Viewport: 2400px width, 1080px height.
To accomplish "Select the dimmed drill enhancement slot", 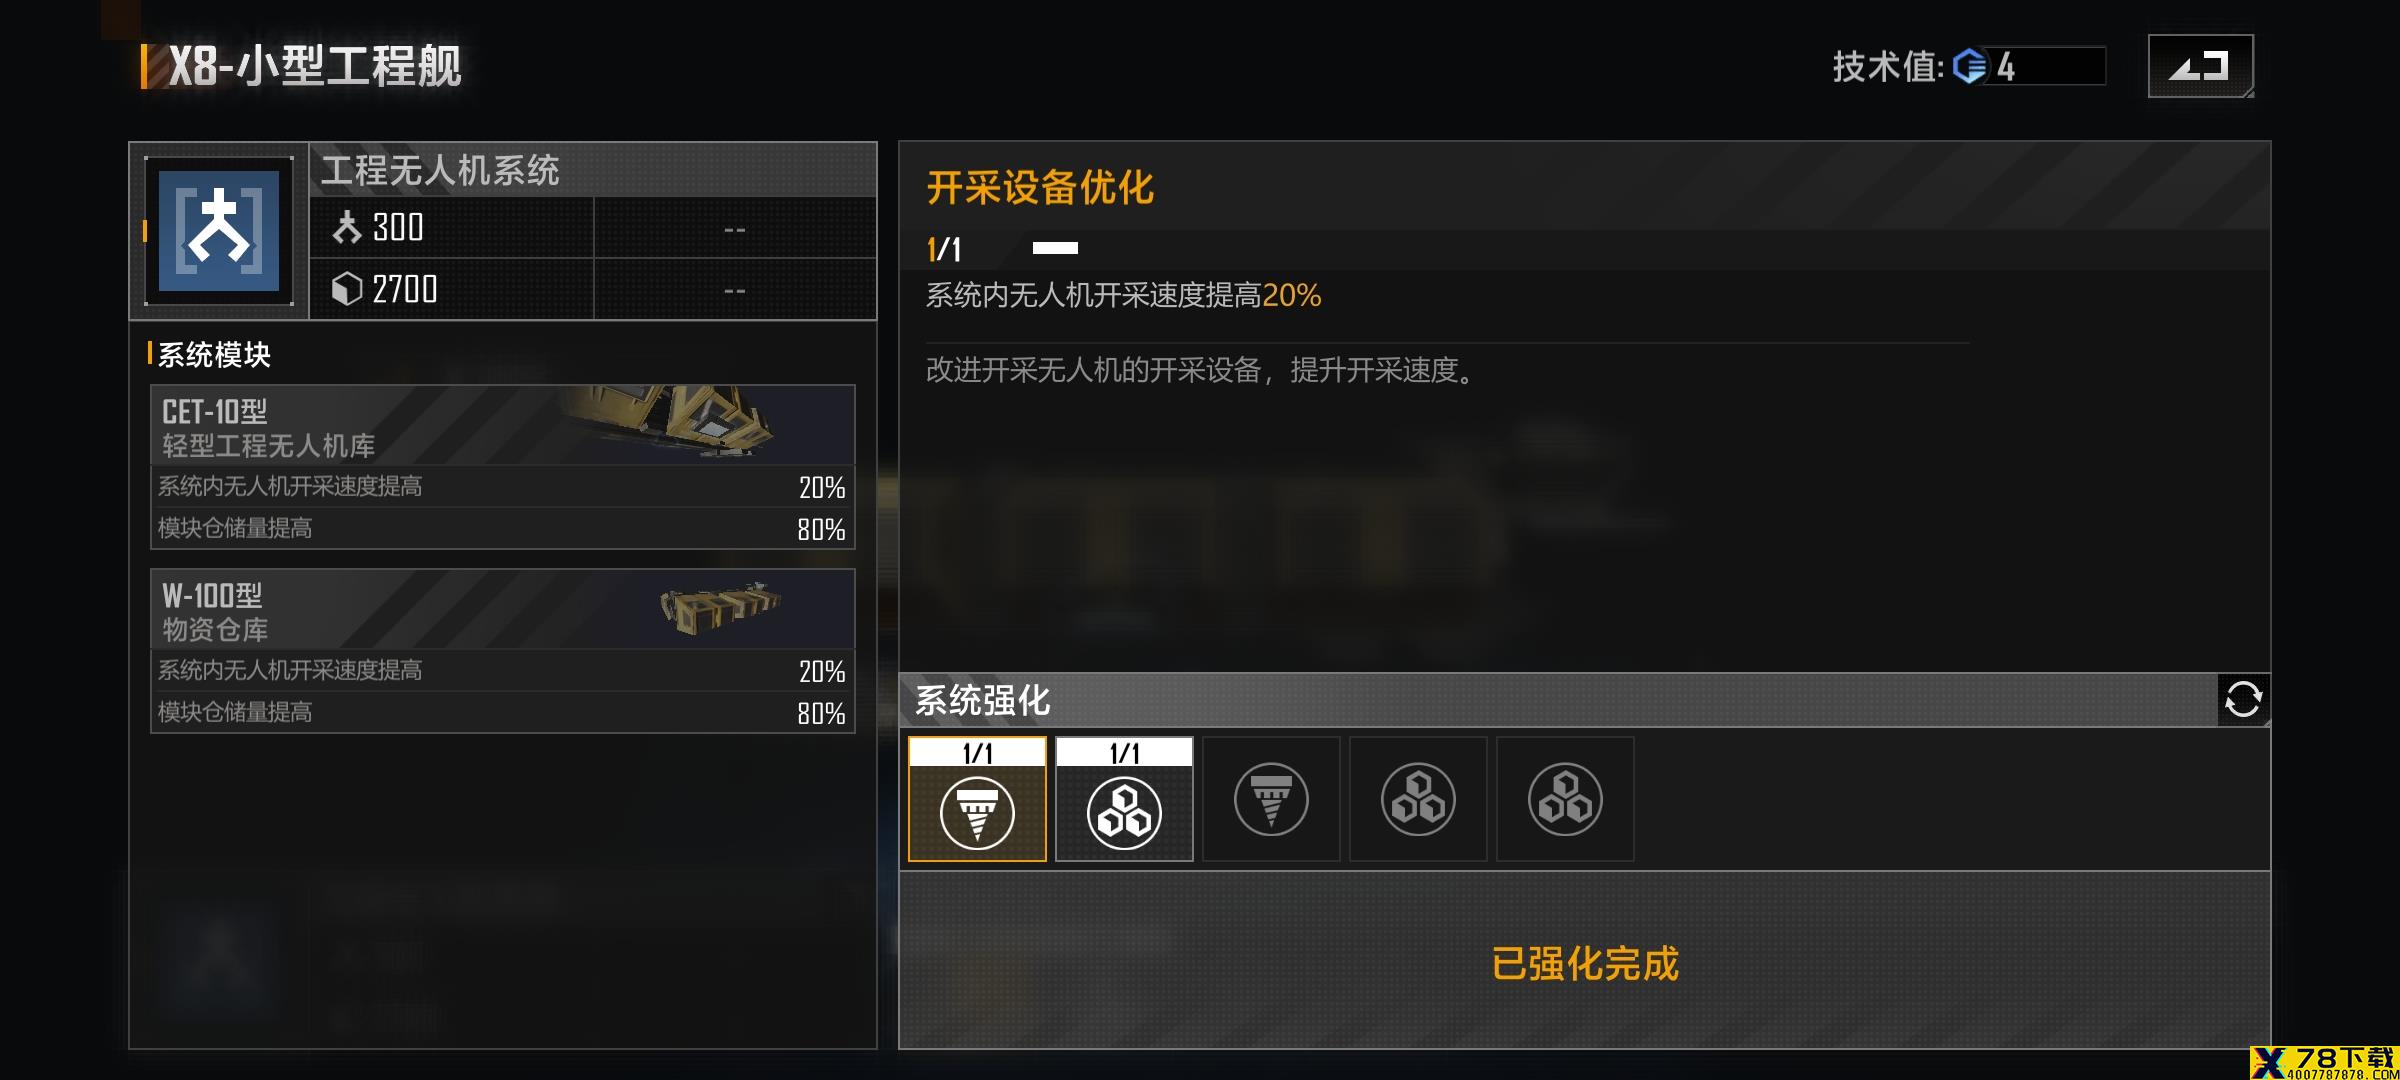I will pos(1271,799).
